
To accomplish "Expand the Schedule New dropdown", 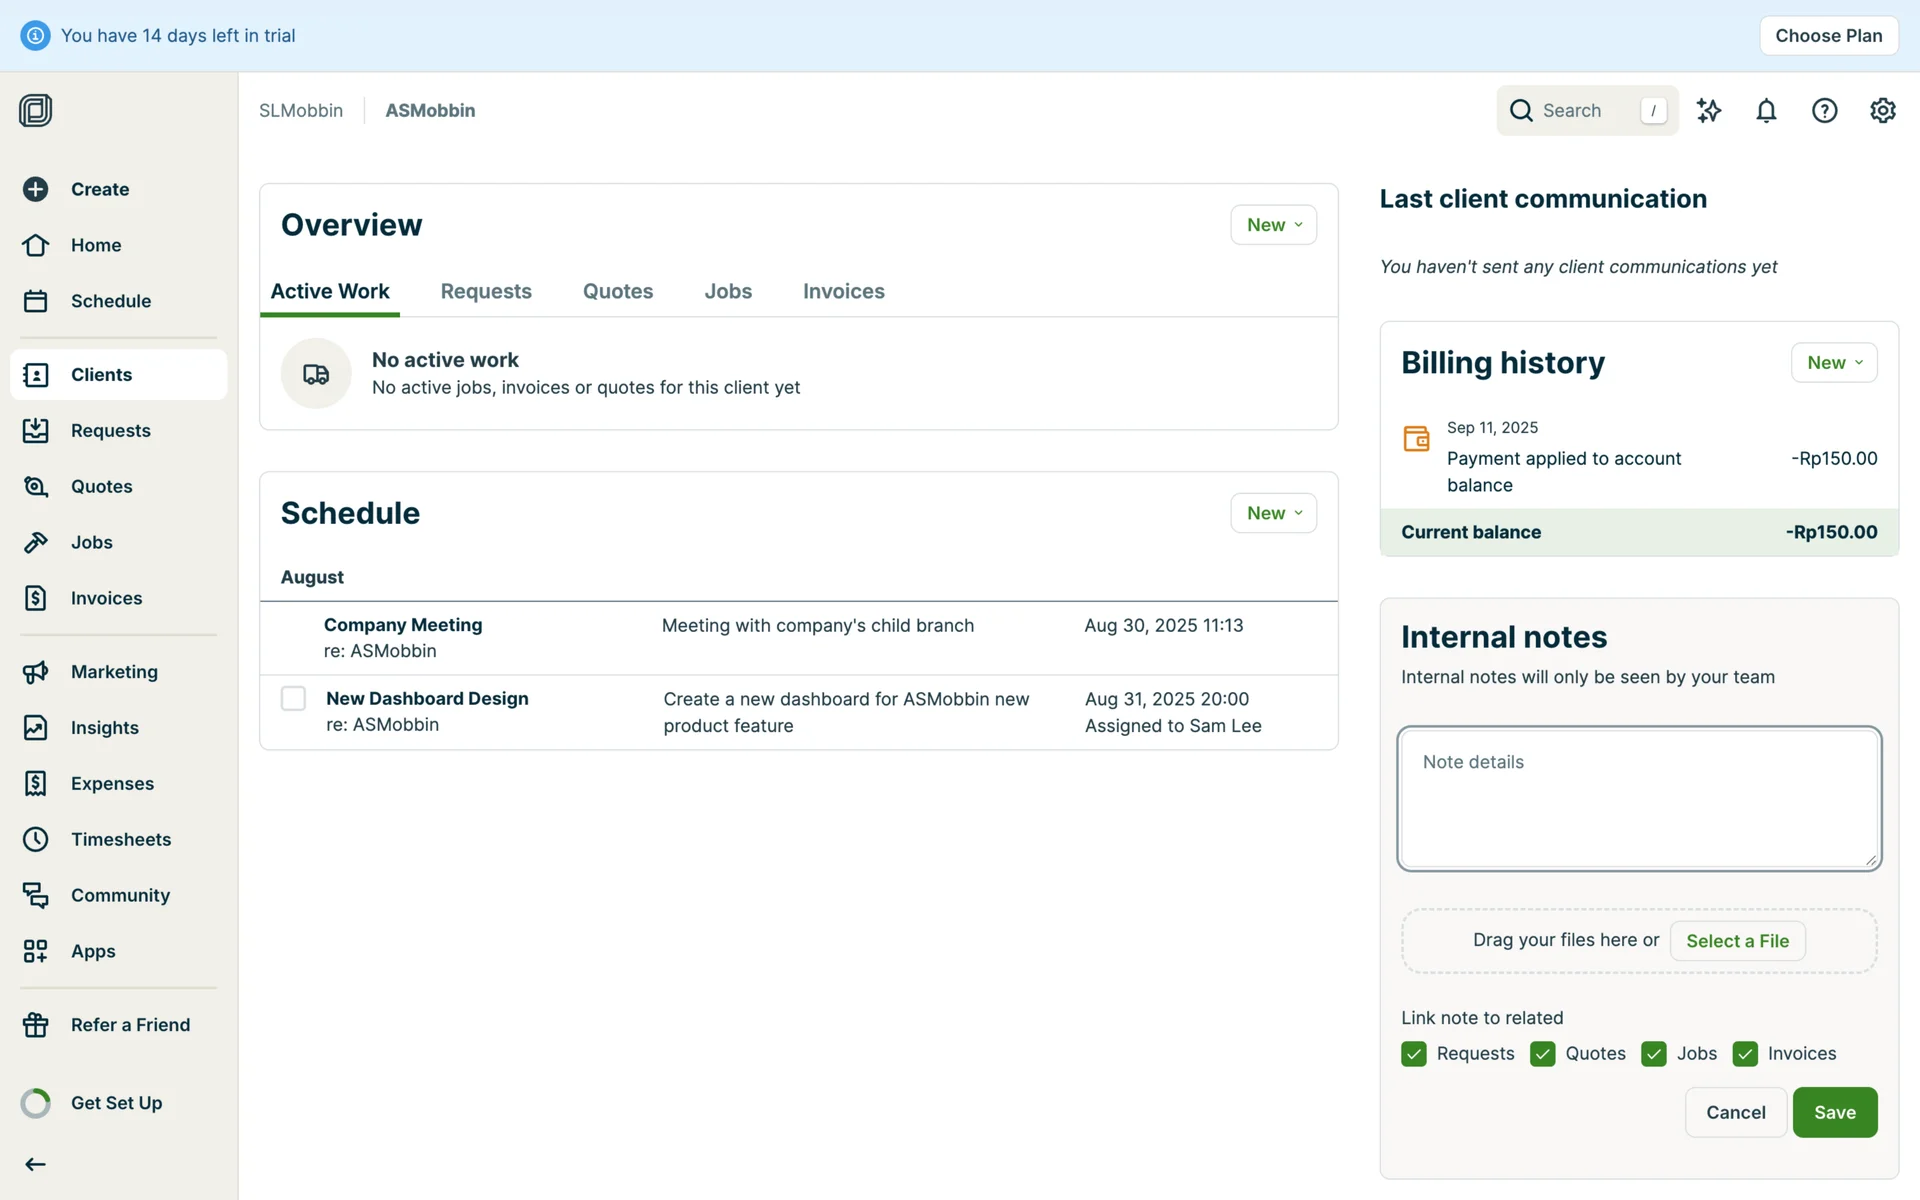I will tap(1273, 513).
